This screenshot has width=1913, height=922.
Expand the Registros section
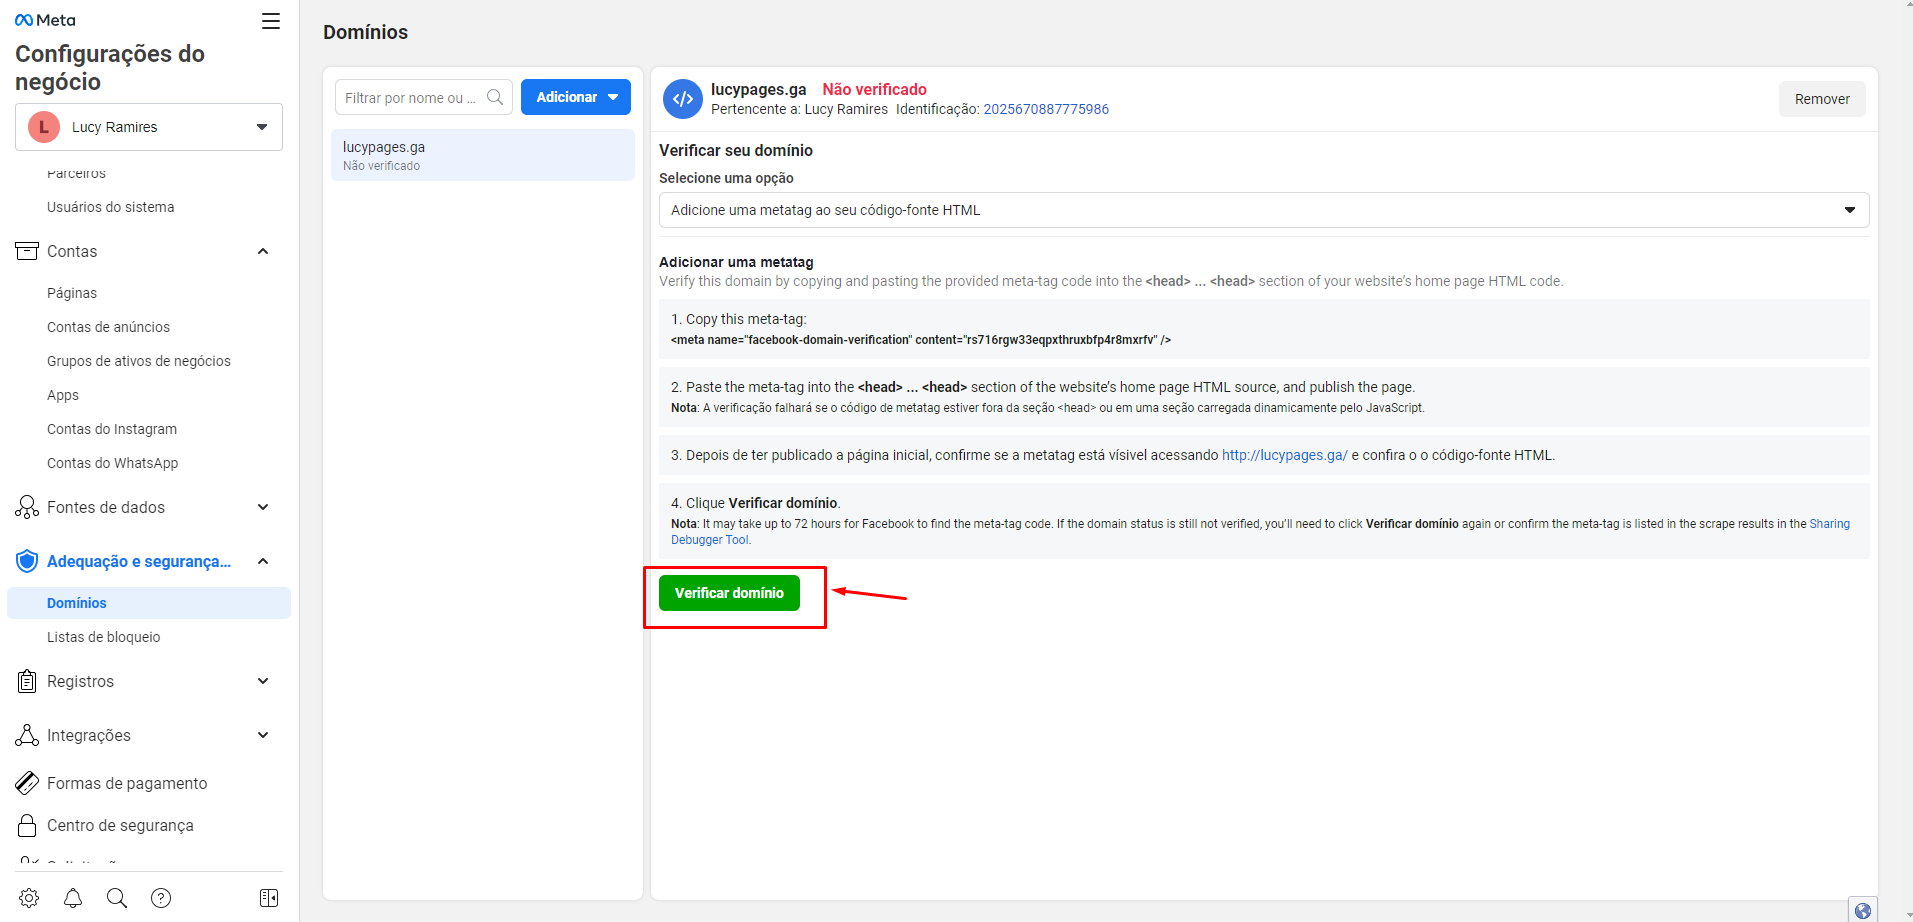point(263,681)
